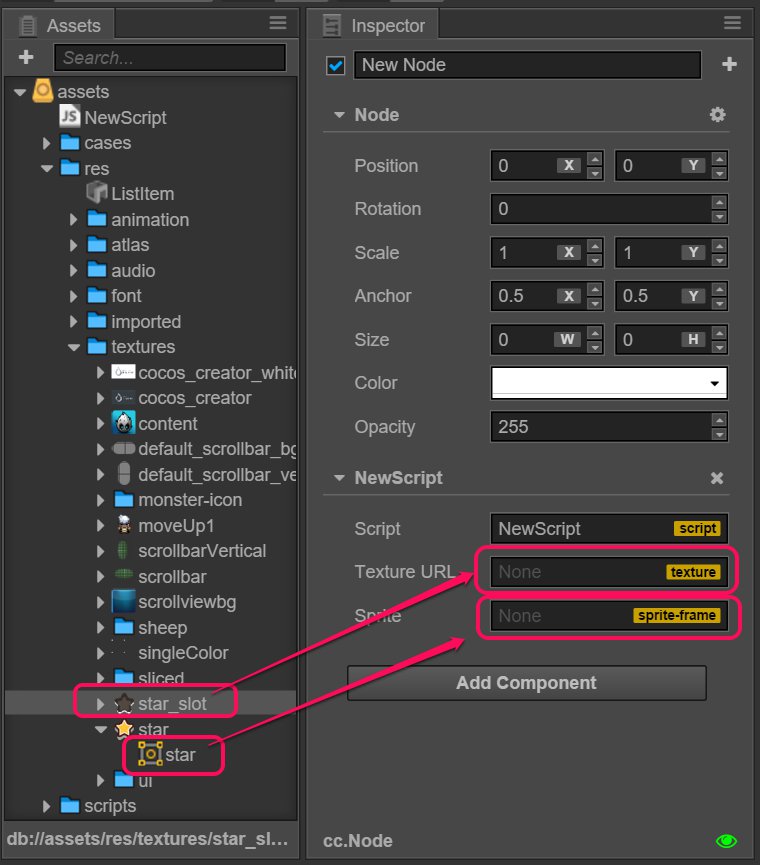The height and width of the screenshot is (865, 760).
Task: Expand the animation folder
Action: point(73,220)
